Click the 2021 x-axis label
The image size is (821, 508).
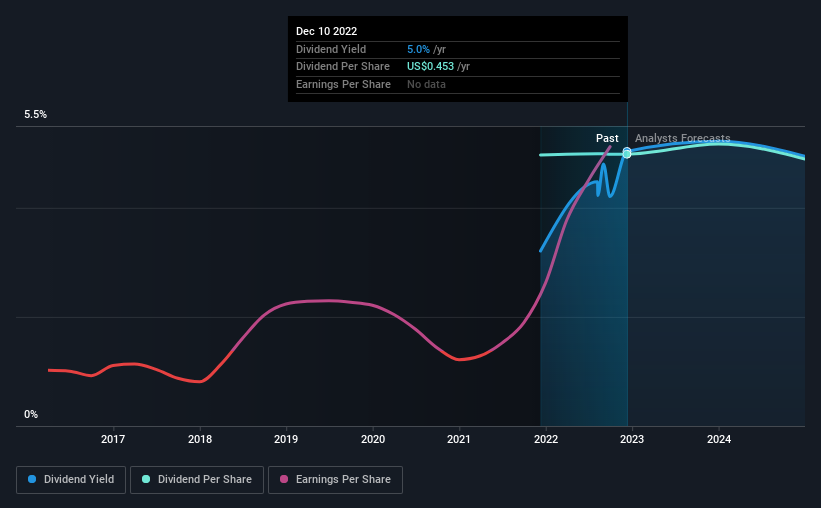click(459, 439)
